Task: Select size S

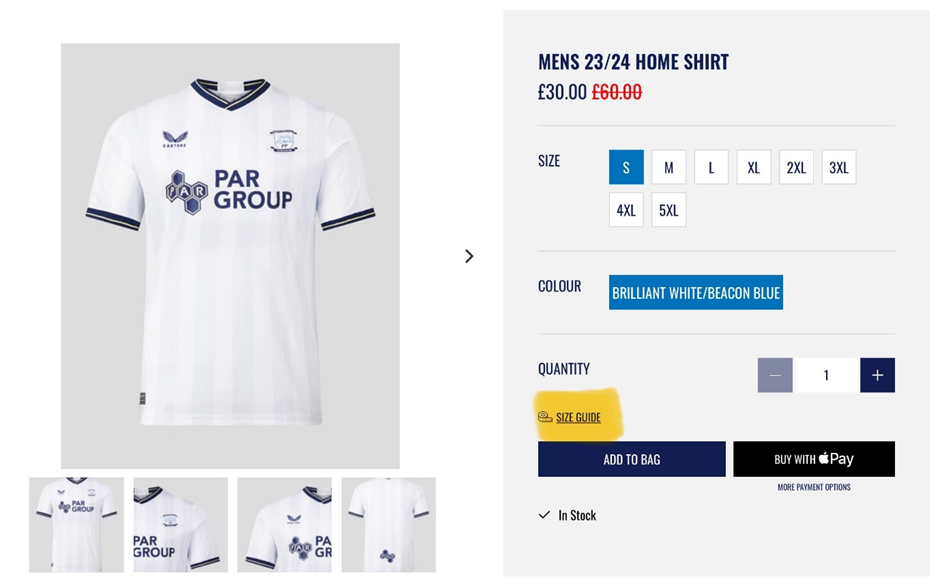Action: coord(626,167)
